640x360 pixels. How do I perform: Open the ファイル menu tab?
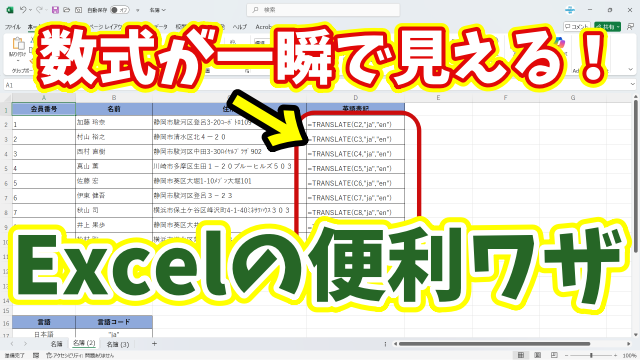pyautogui.click(x=13, y=27)
